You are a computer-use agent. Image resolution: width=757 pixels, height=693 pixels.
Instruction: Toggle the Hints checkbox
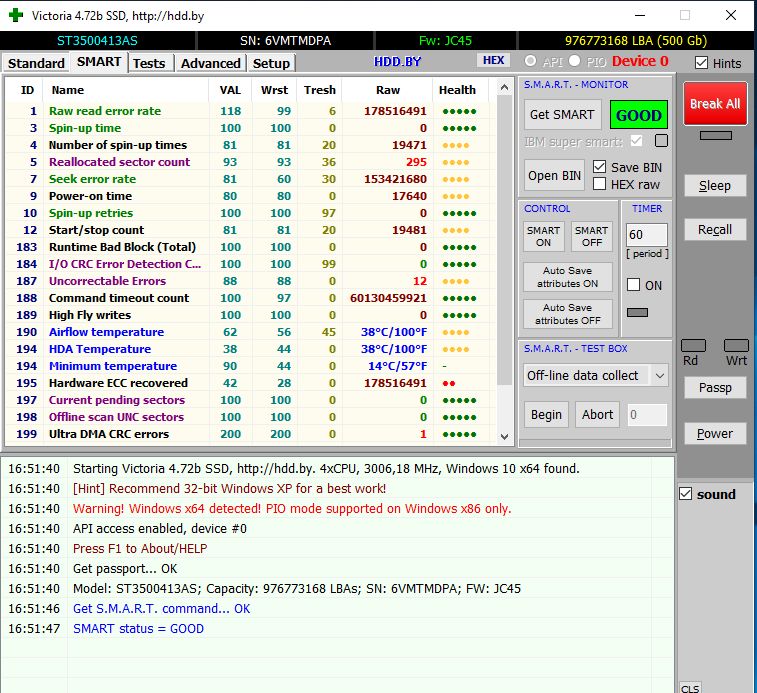(x=701, y=63)
